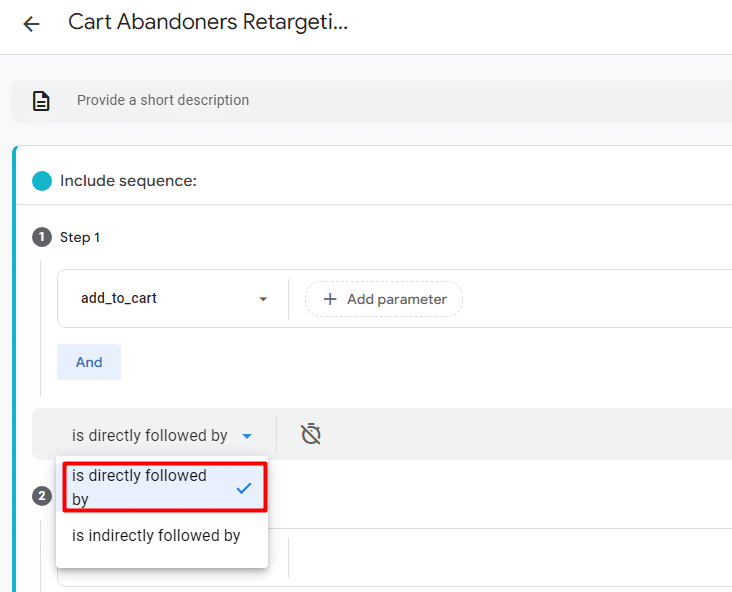732x592 pixels.
Task: Click the Step 2 number badge
Action: coord(42,496)
